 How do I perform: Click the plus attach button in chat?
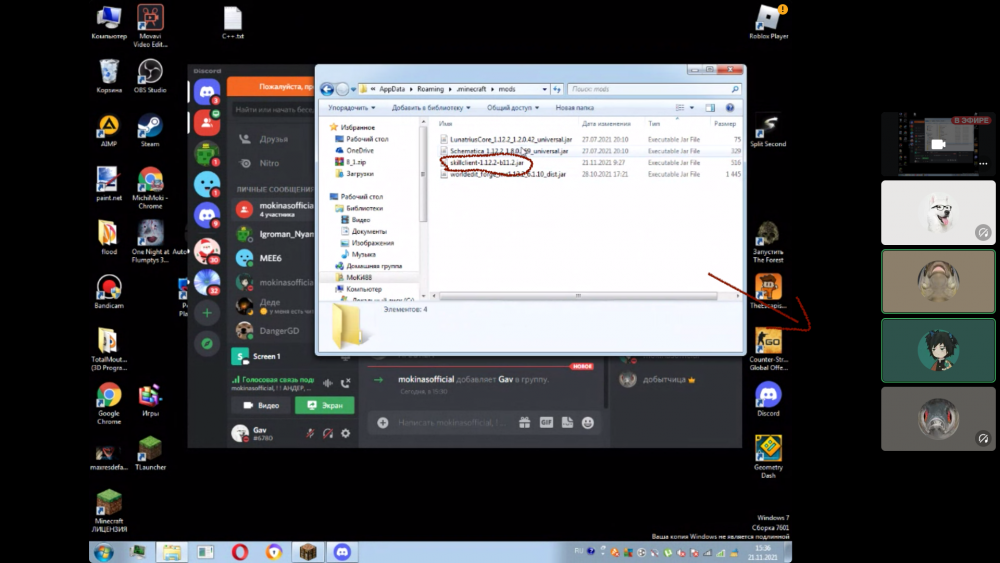[x=383, y=422]
